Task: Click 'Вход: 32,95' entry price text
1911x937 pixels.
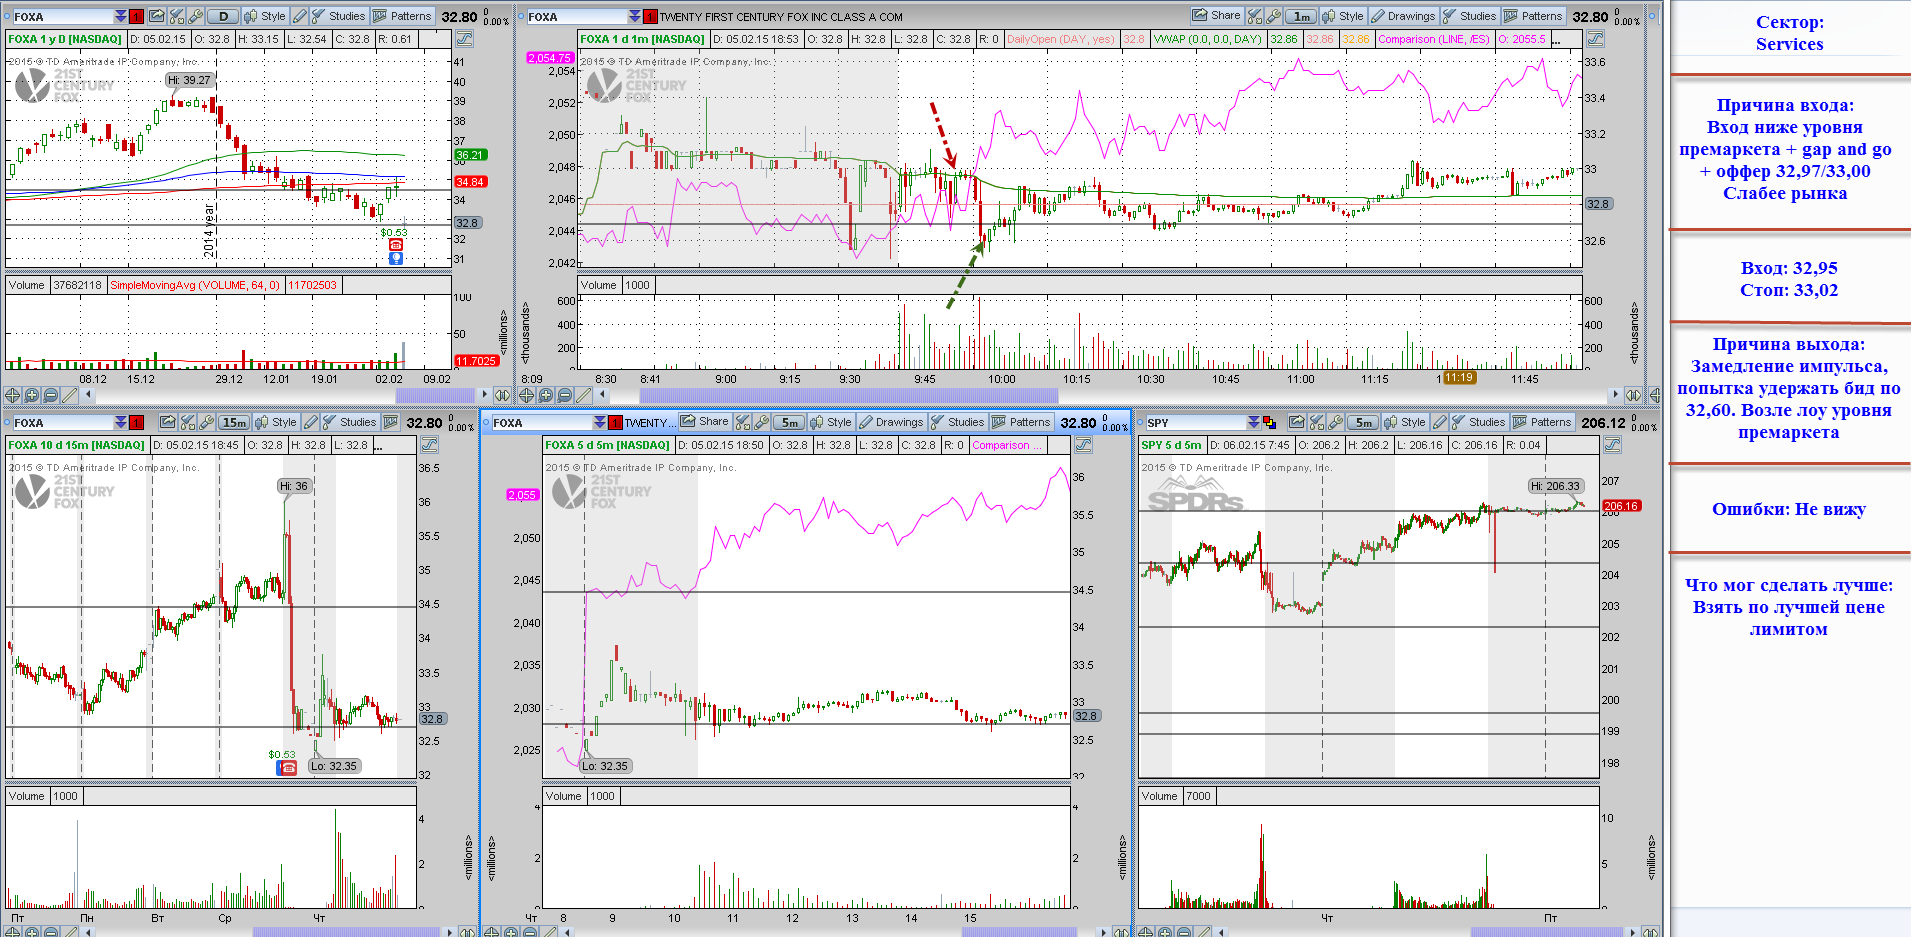Action: 1789,268
